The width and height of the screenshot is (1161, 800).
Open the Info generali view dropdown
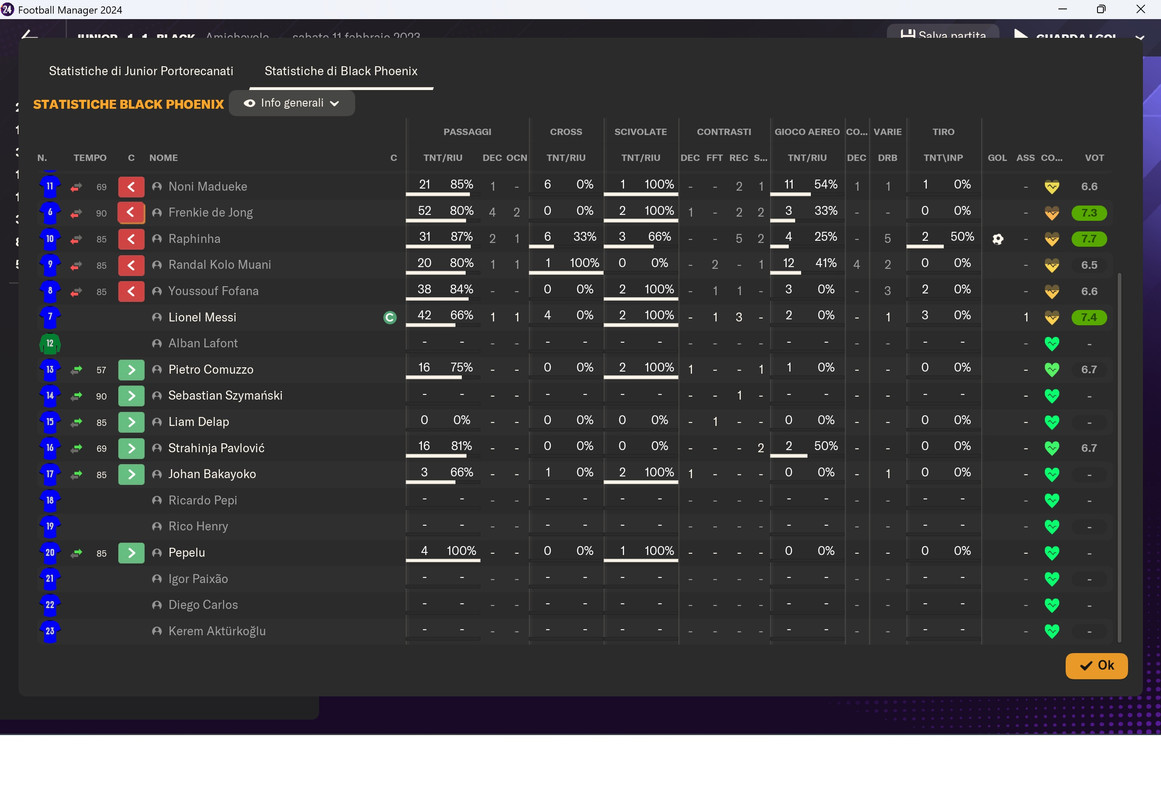point(292,103)
